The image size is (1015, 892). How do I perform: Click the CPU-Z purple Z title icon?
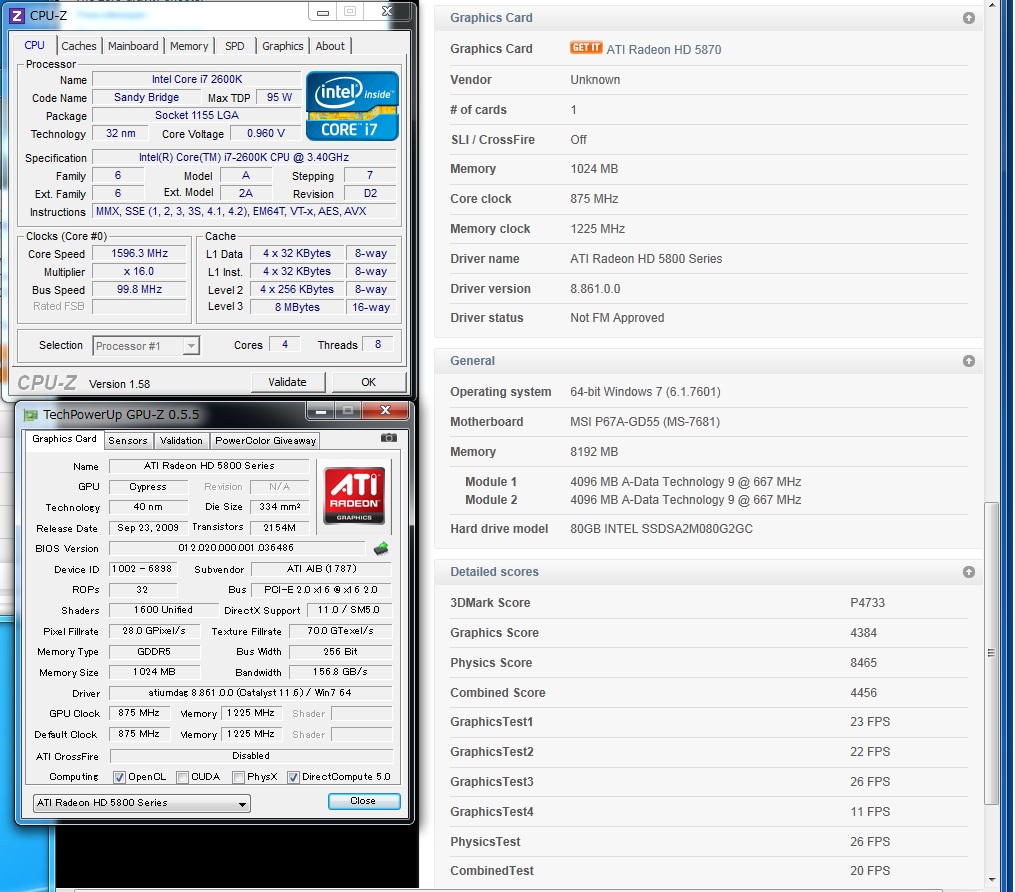click(x=16, y=13)
